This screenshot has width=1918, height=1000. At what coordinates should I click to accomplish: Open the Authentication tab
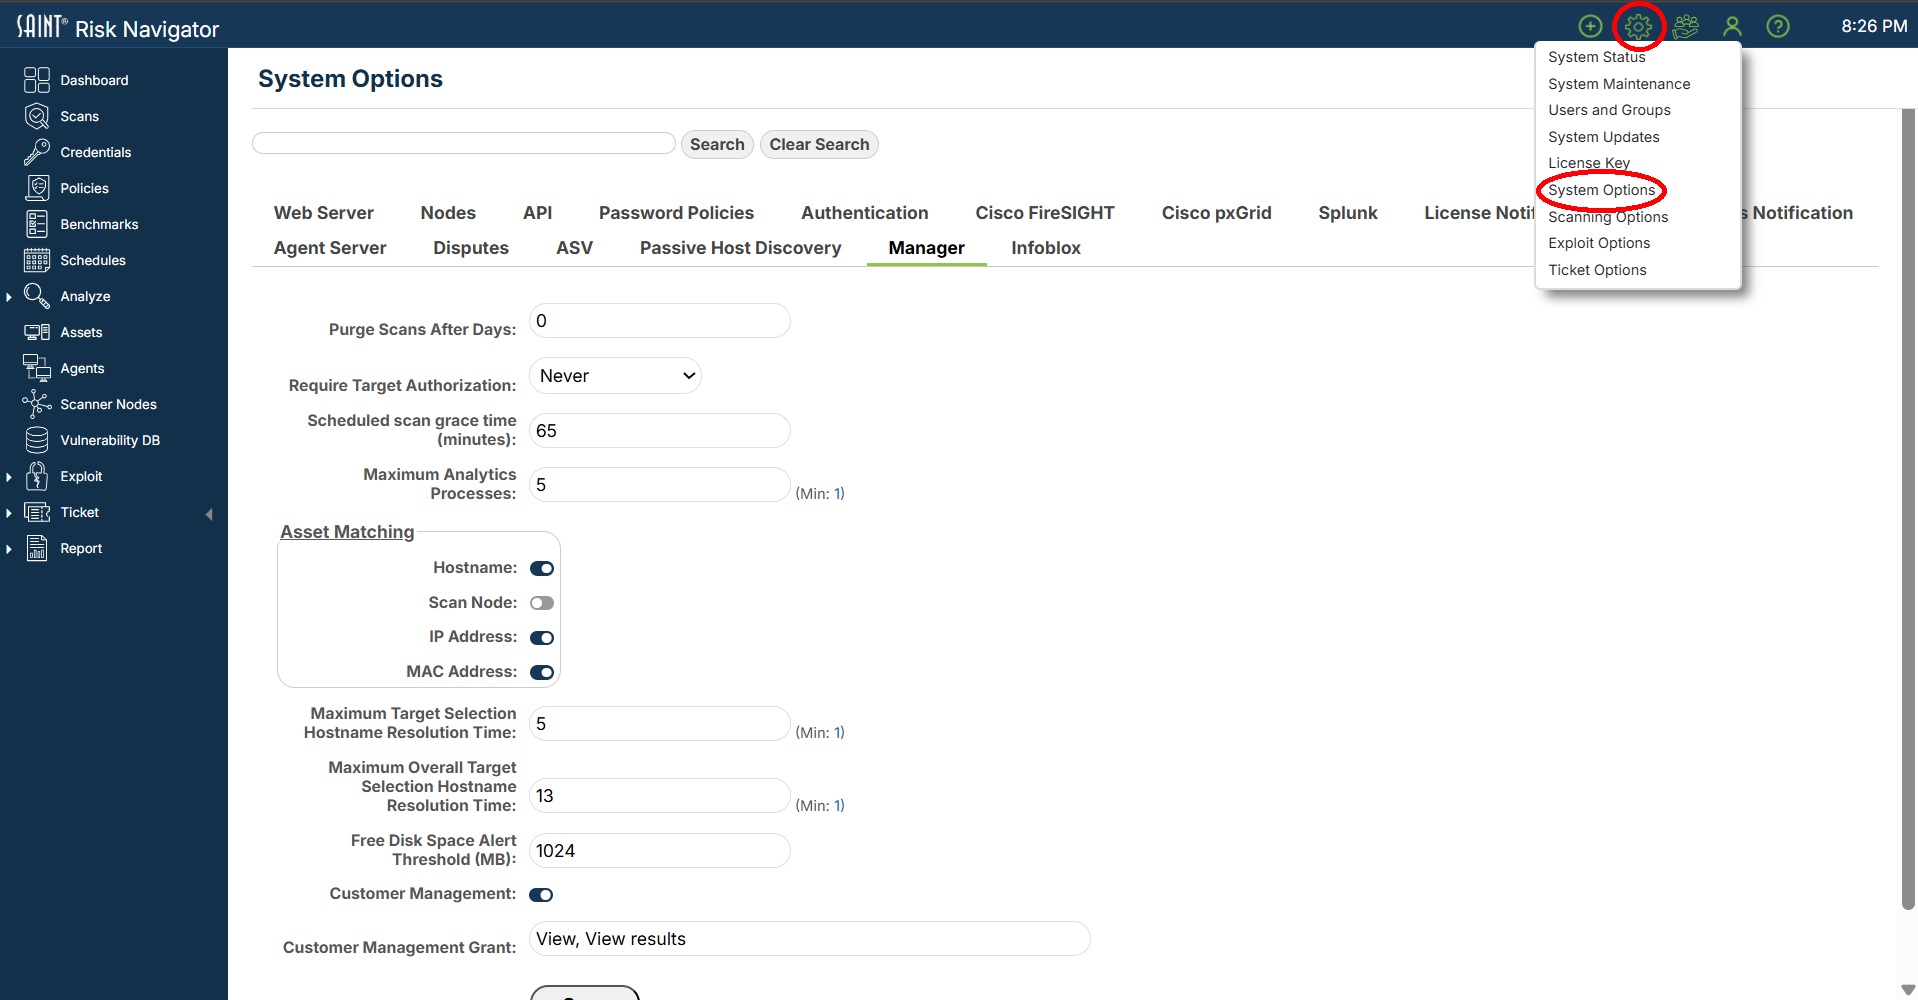(864, 213)
